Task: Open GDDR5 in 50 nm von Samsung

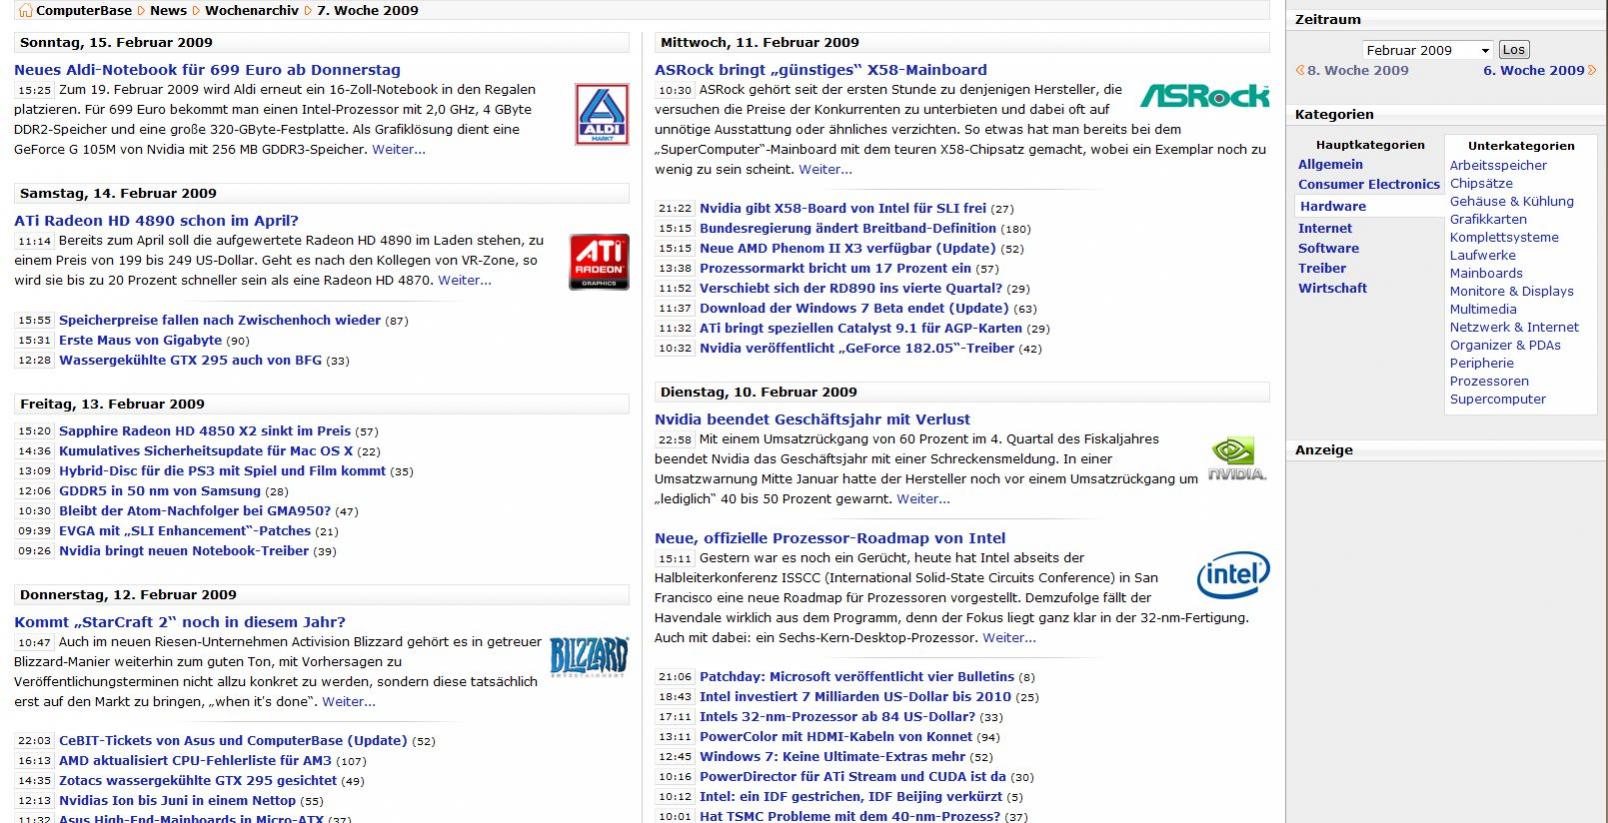Action: 160,491
